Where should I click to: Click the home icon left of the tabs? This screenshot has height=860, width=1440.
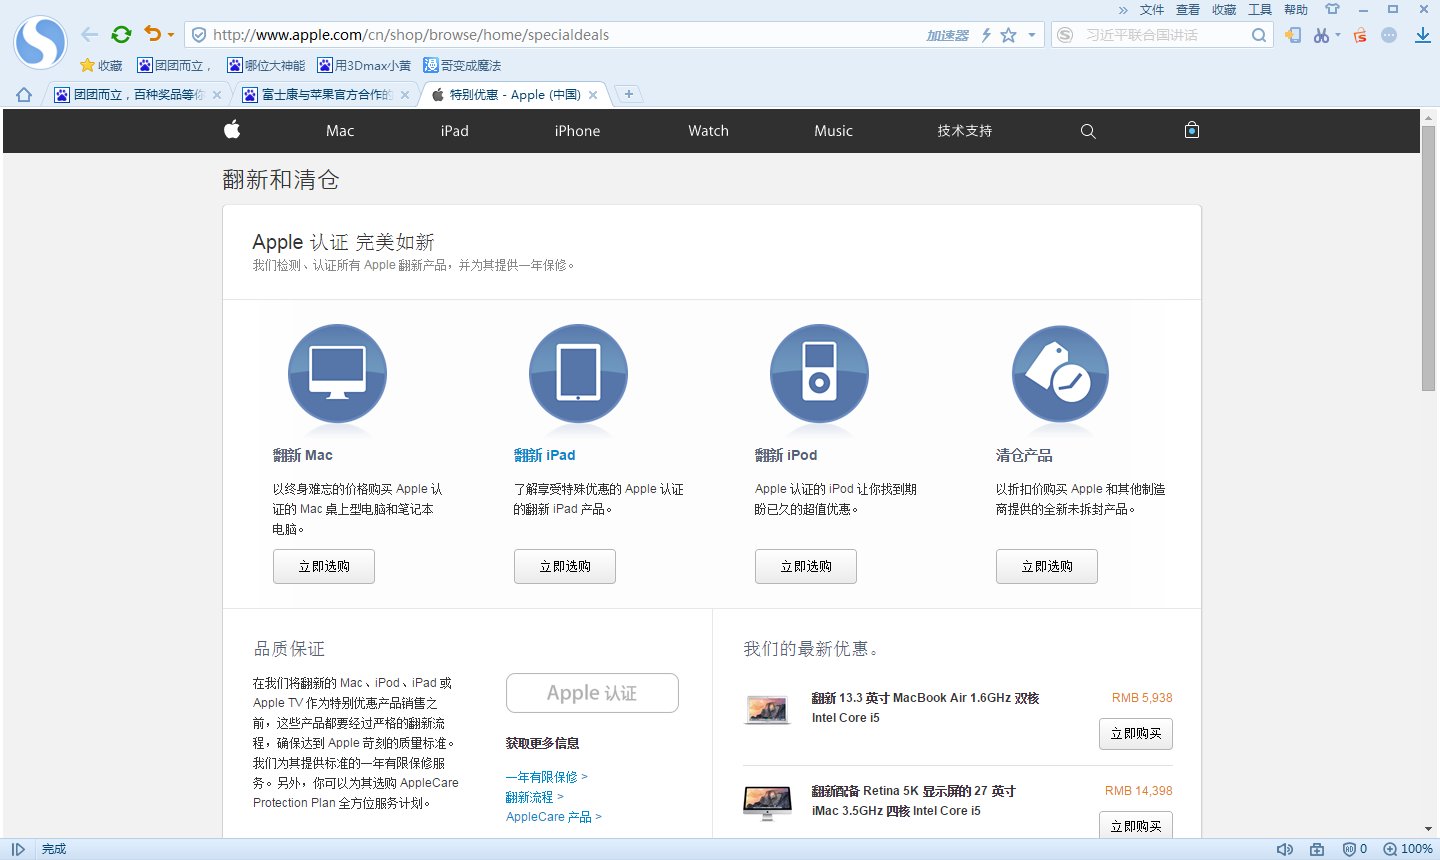point(24,95)
